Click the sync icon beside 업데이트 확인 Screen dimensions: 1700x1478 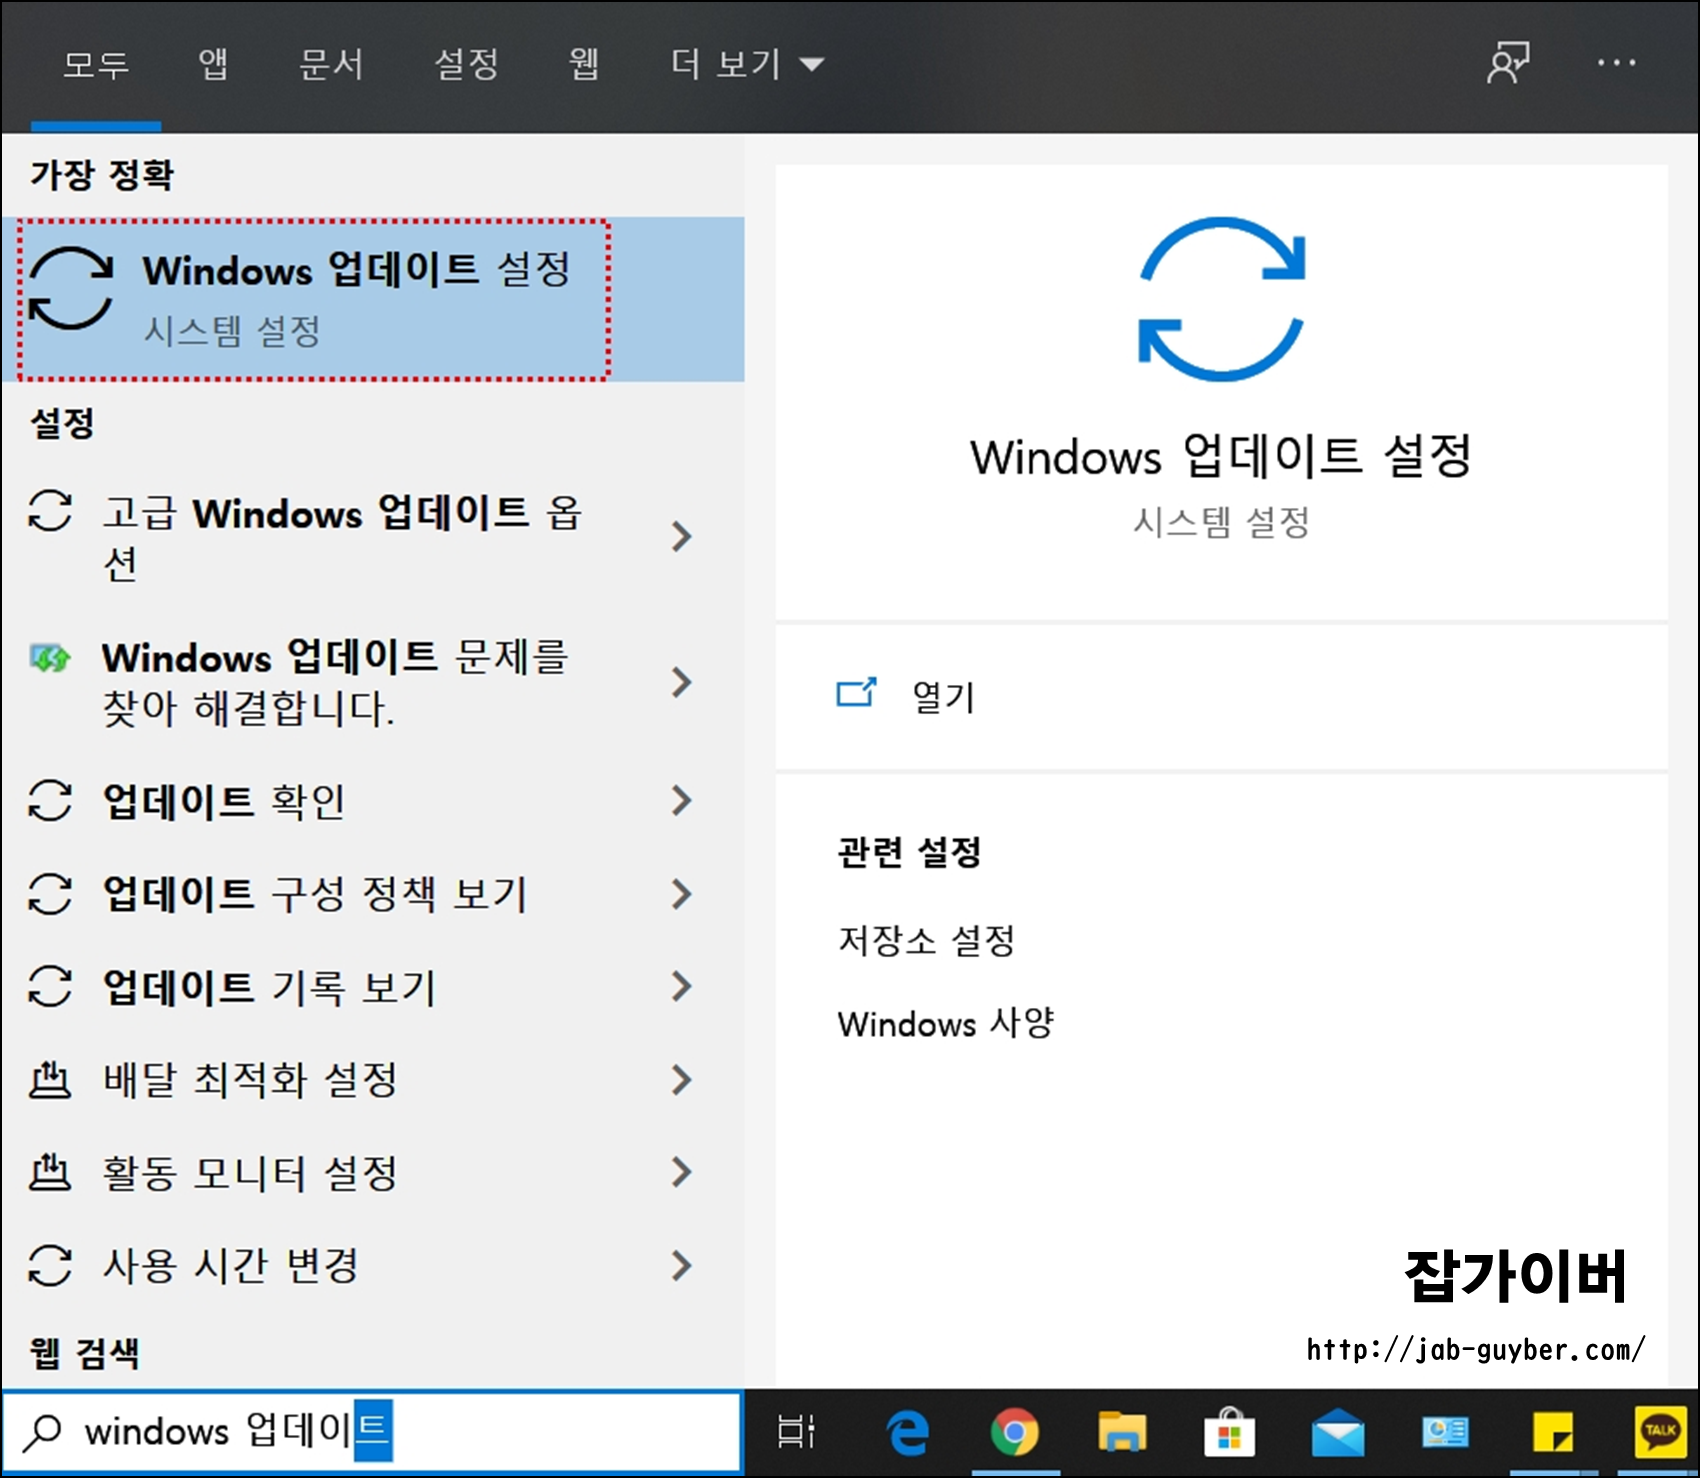(x=50, y=800)
